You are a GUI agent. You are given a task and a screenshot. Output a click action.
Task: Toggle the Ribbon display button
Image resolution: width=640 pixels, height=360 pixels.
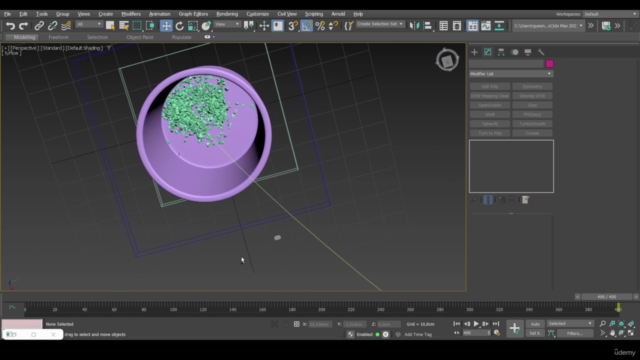[473, 26]
